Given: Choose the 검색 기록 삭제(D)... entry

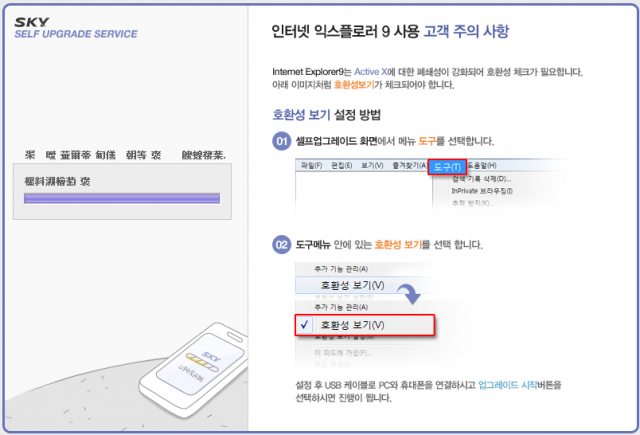Looking at the screenshot, I should pos(482,179).
